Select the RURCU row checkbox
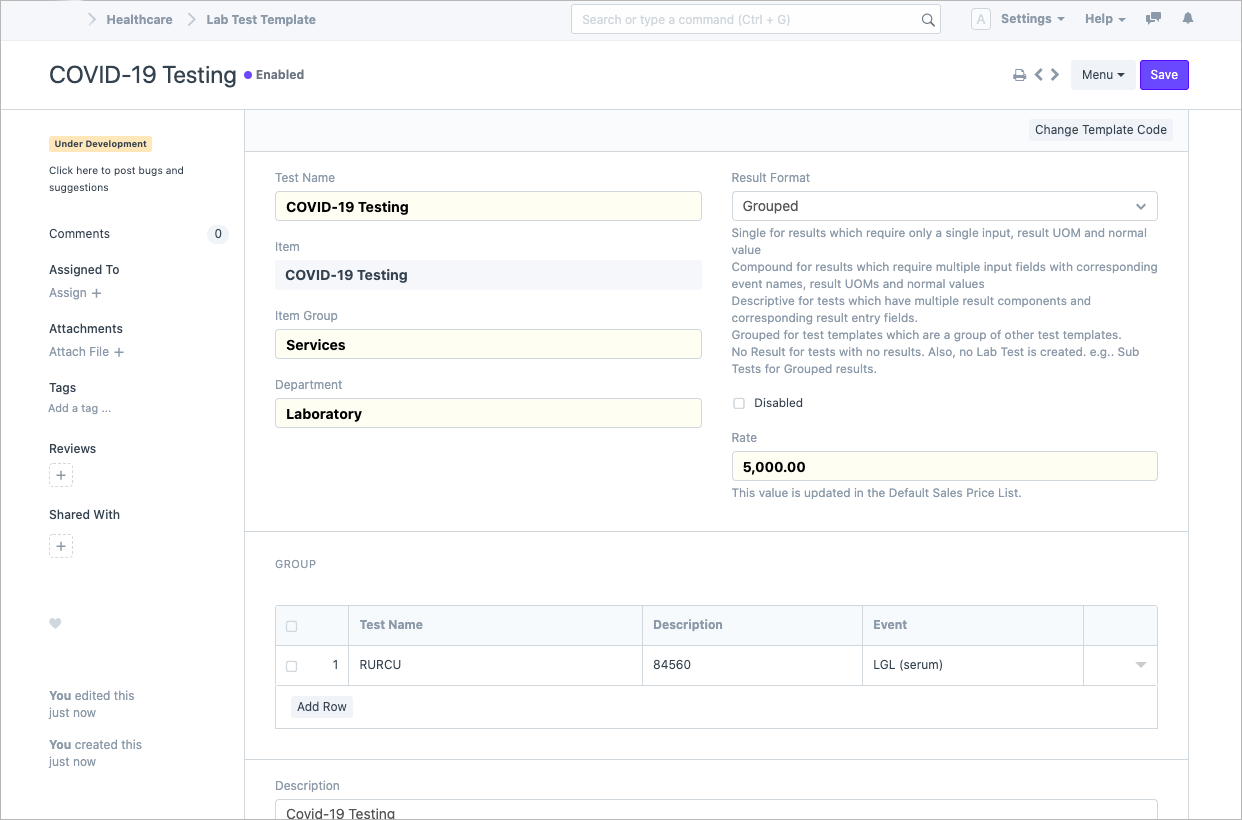This screenshot has width=1242, height=820. 292,666
